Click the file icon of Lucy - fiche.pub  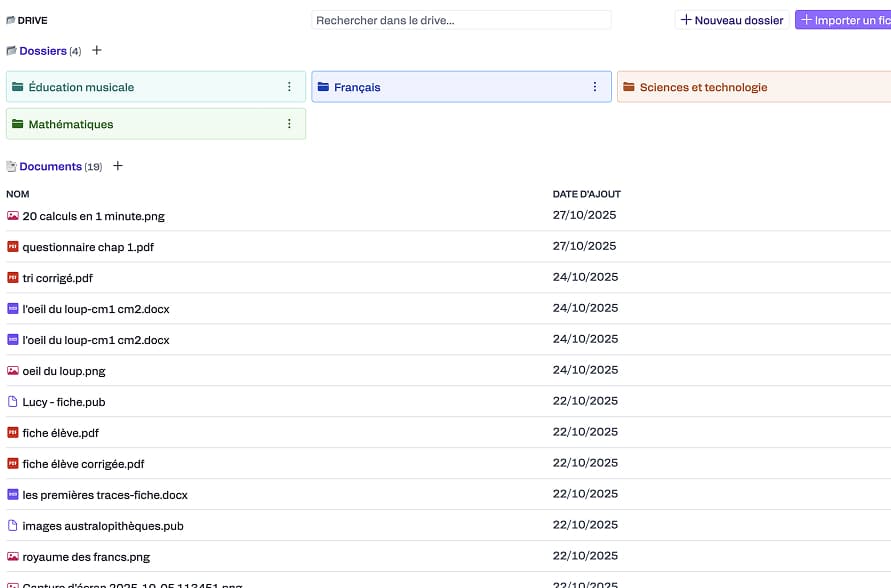coord(13,402)
